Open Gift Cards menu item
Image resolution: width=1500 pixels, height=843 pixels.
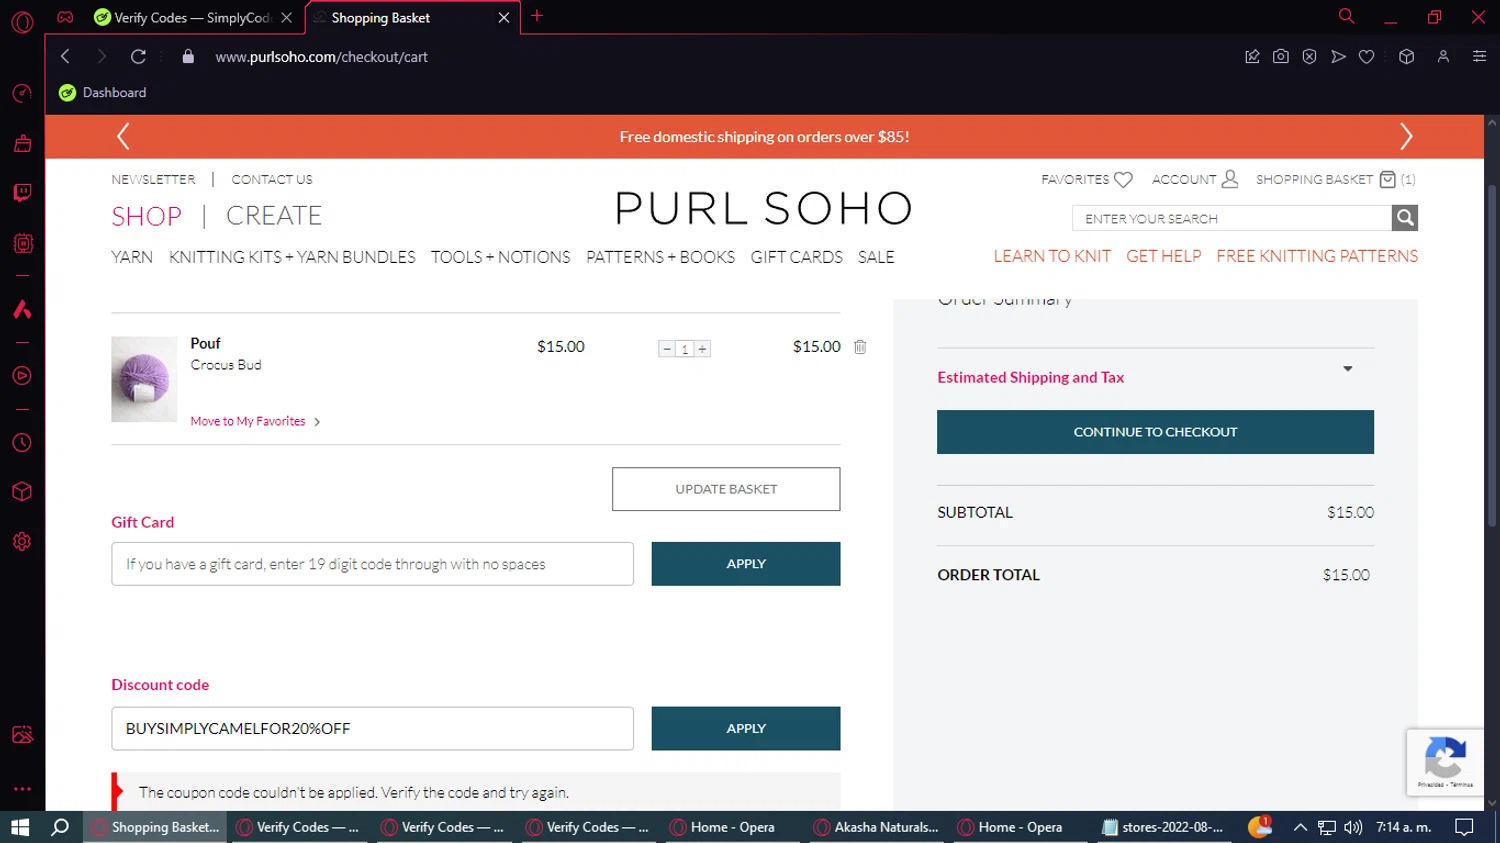pos(796,257)
